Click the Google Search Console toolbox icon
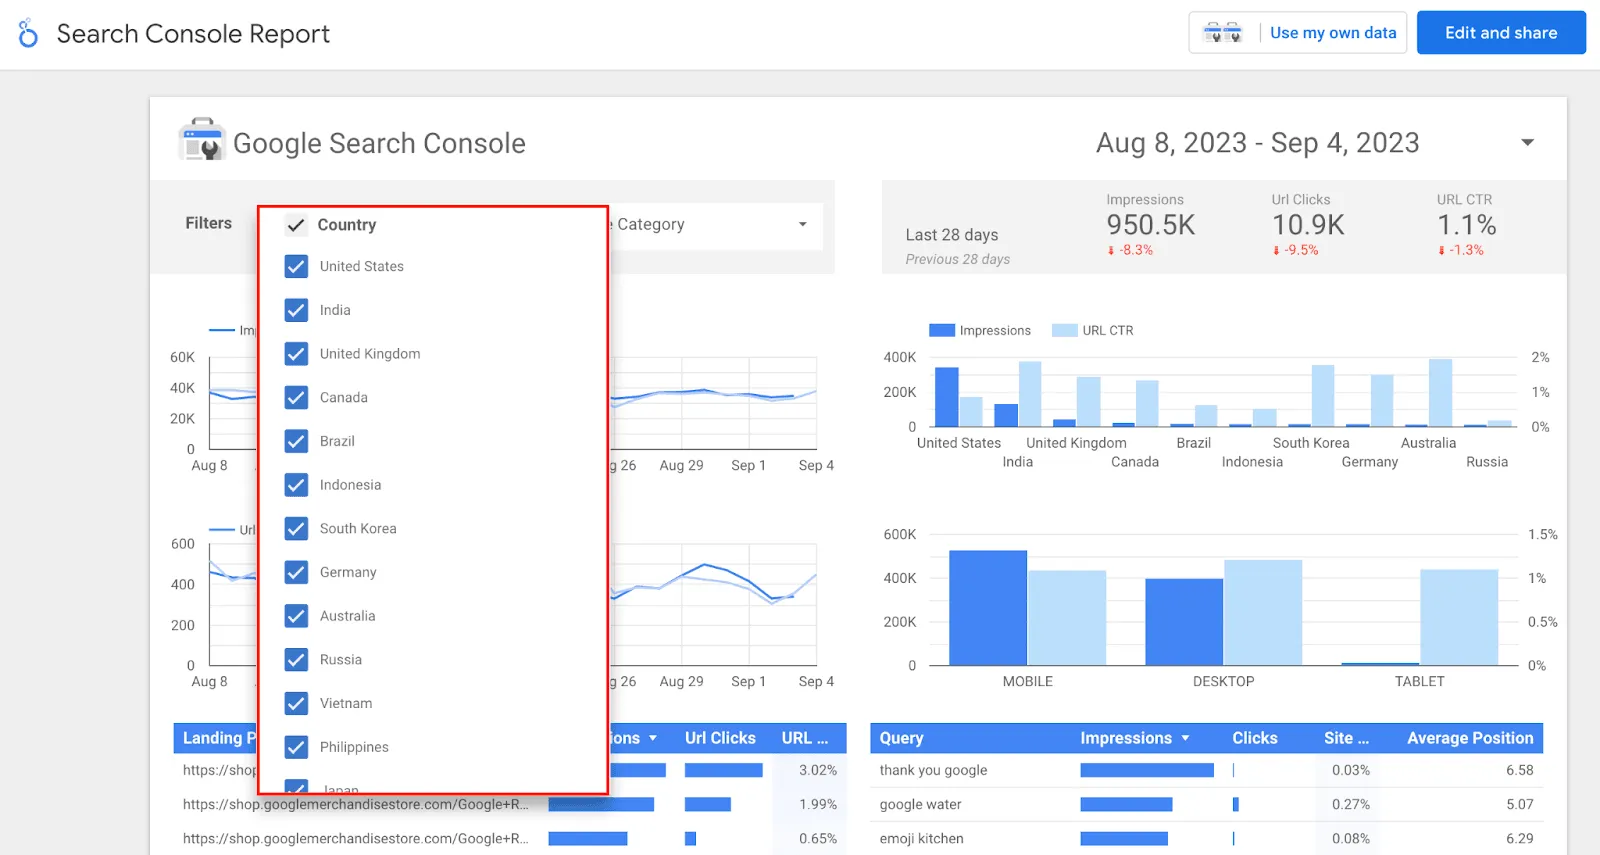The height and width of the screenshot is (855, 1600). click(x=202, y=140)
